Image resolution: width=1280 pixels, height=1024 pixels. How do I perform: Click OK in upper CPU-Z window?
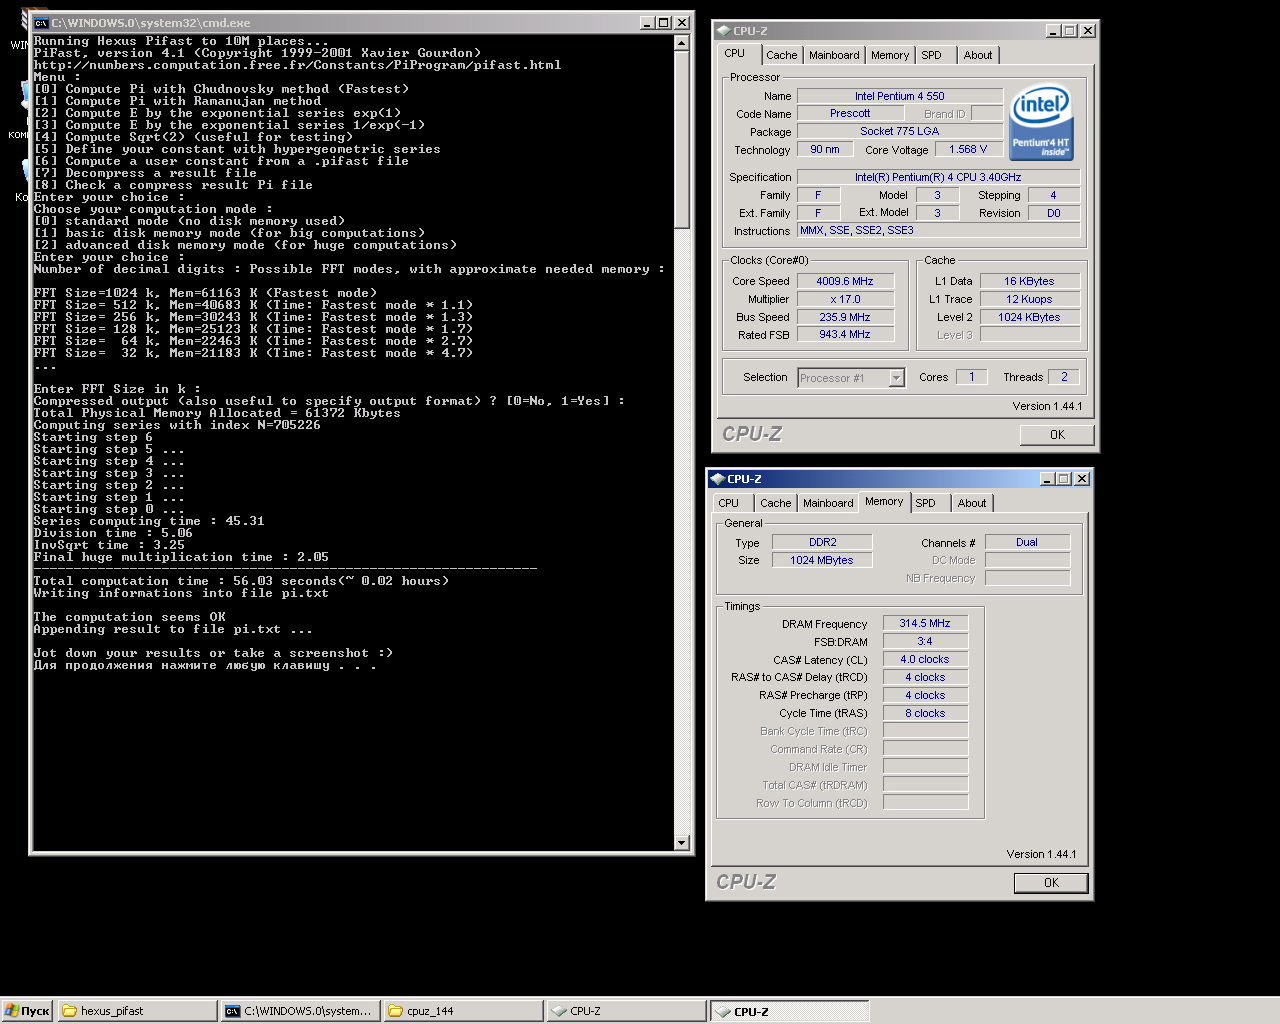[1057, 435]
